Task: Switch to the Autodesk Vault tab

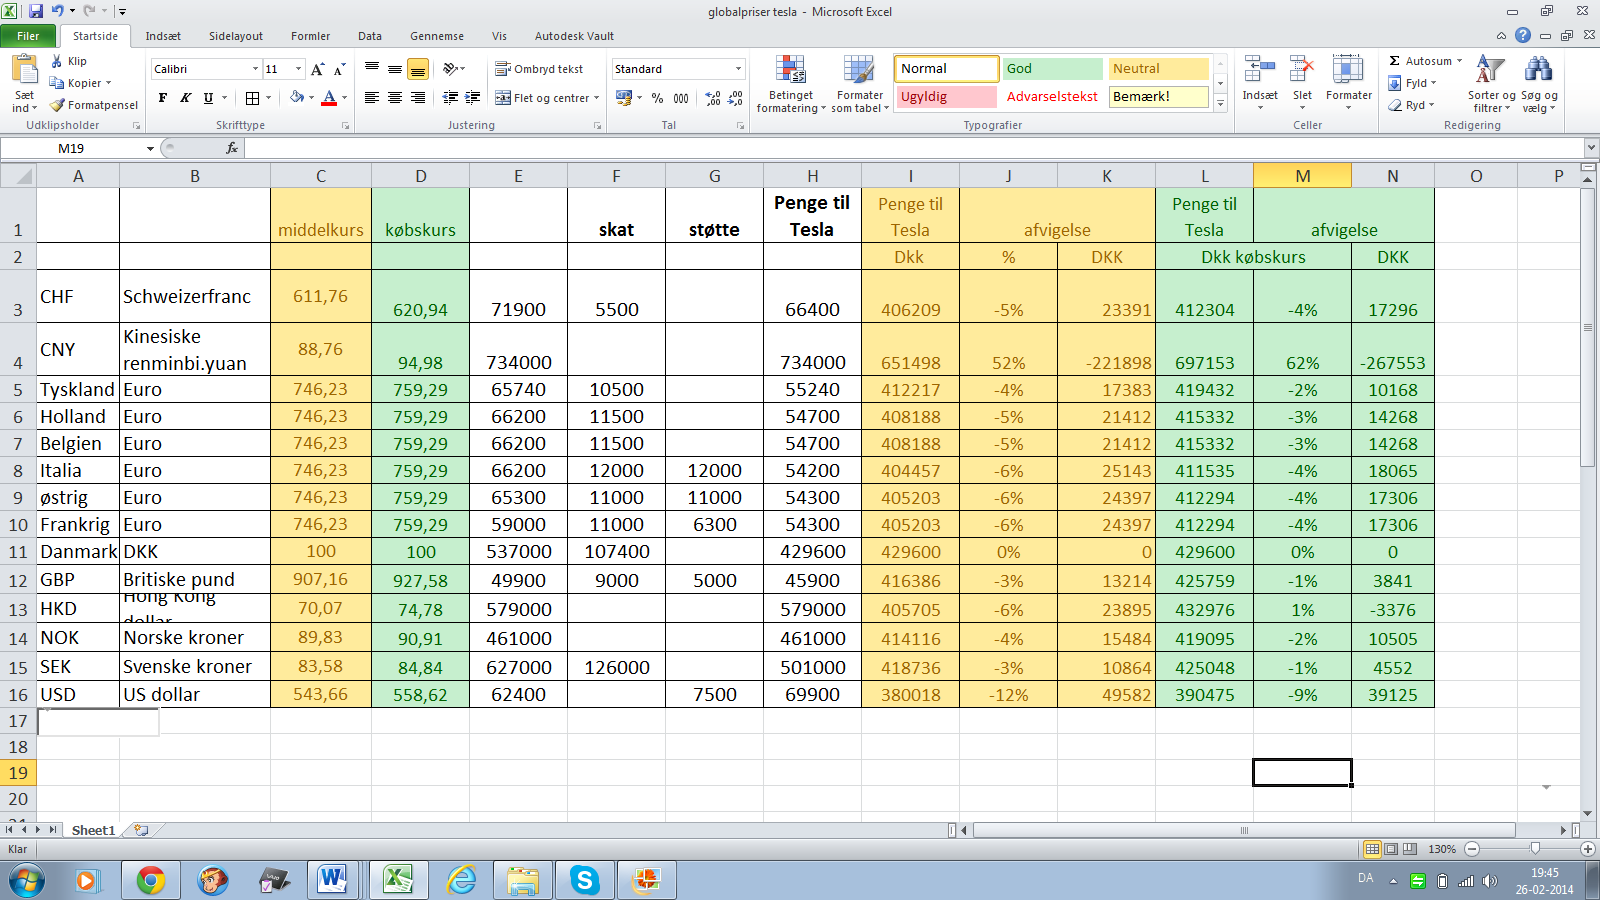Action: coord(574,36)
